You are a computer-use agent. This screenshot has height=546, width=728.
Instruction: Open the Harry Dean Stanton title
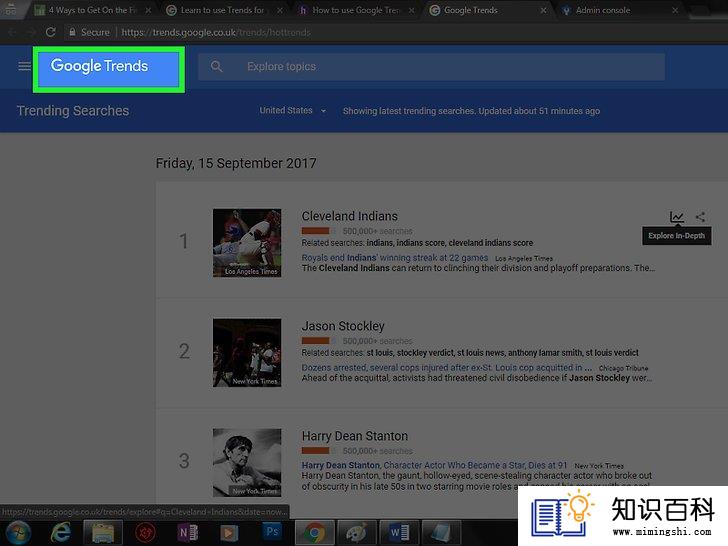(x=355, y=436)
